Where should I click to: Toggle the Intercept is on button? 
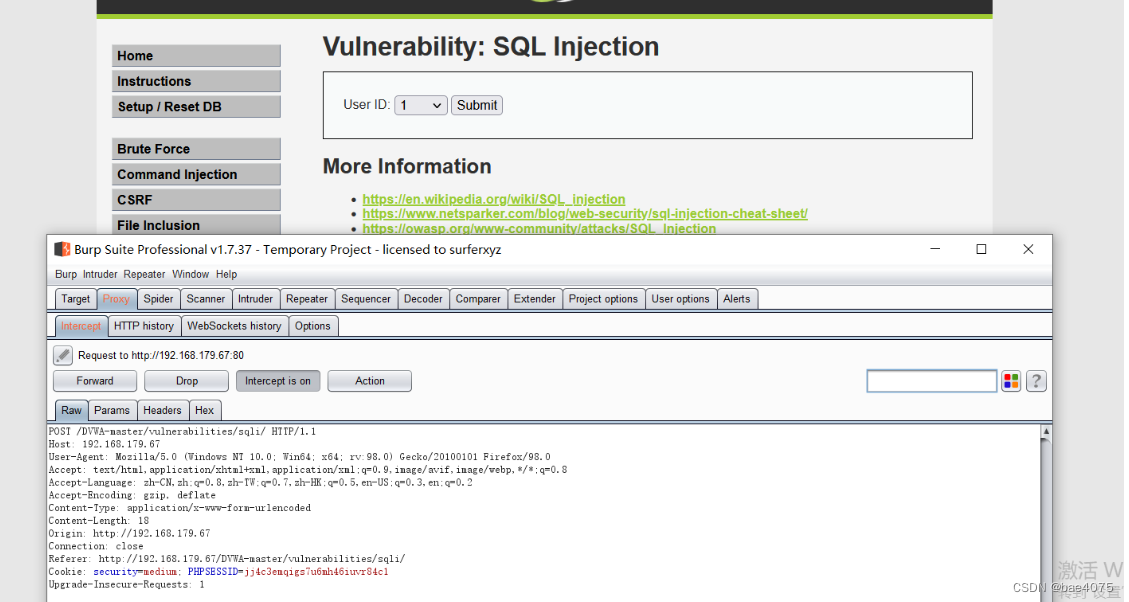coord(278,381)
